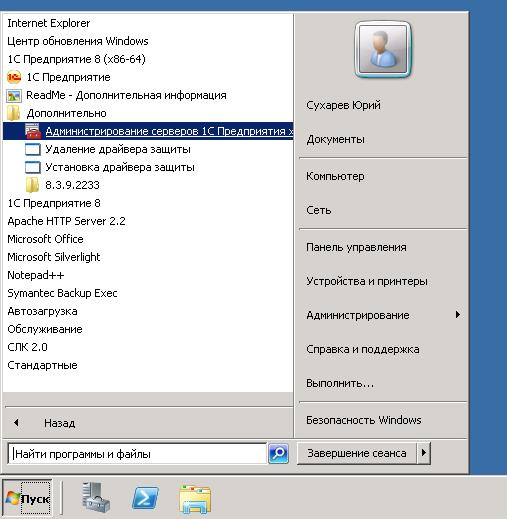
Task: Open Панель управления
Action: click(356, 247)
